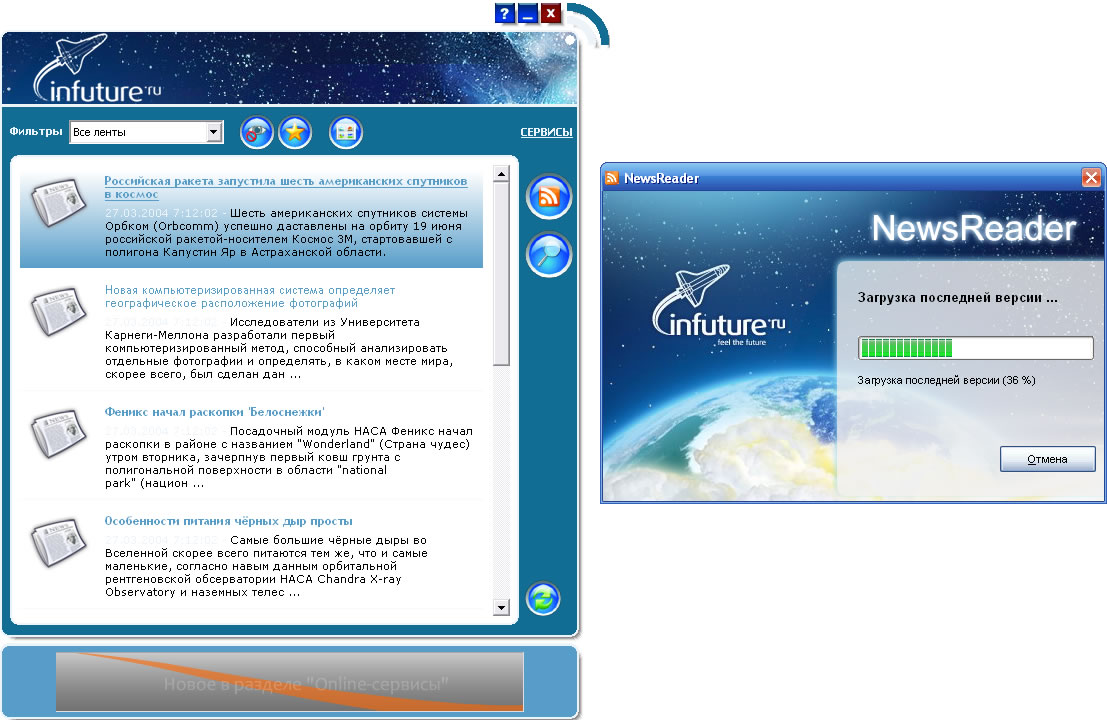
Task: Open headline Особенности питания чёрных дыр просты
Action: point(228,521)
